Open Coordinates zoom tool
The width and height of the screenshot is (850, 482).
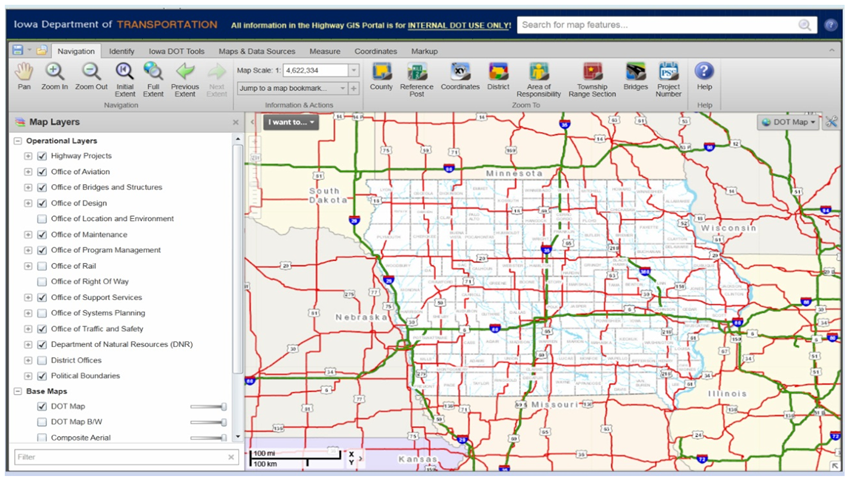click(460, 77)
